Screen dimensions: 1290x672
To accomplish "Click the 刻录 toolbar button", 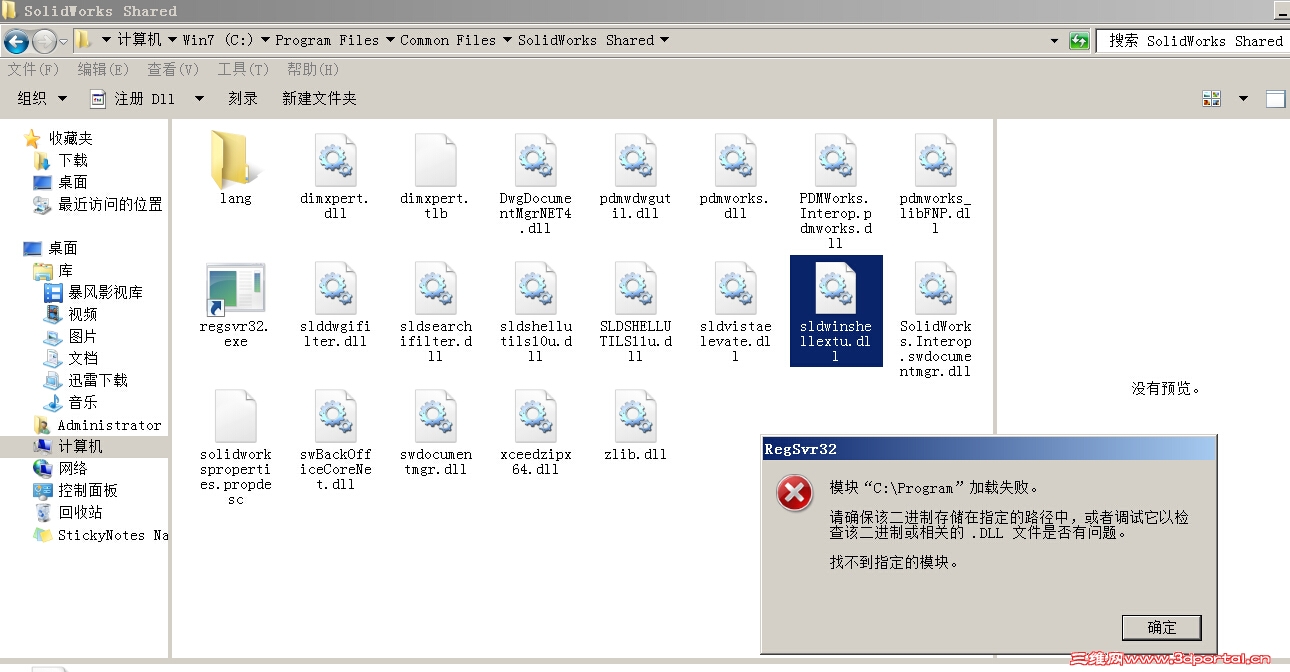I will tap(243, 98).
